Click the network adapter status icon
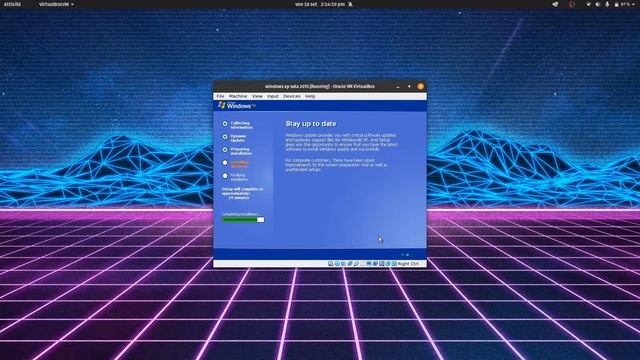 349,264
